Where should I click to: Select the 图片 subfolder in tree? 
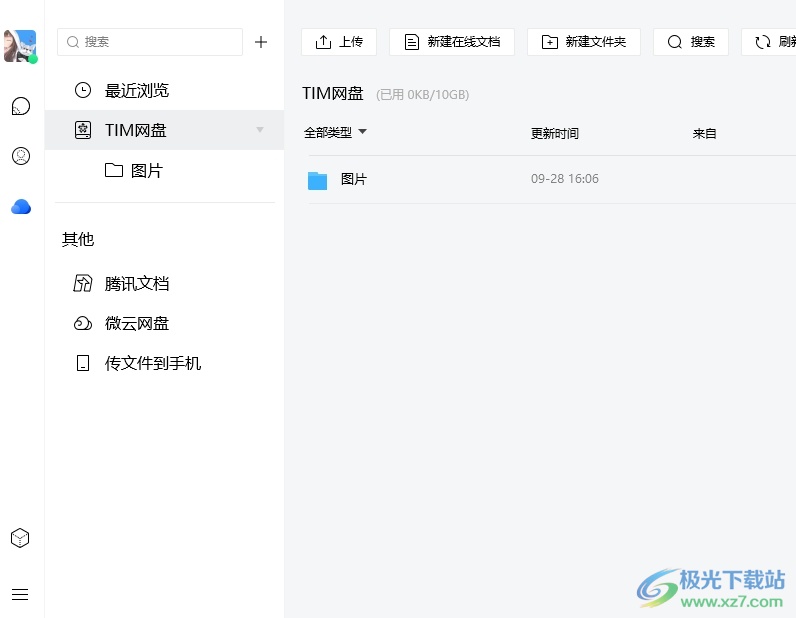(x=146, y=171)
